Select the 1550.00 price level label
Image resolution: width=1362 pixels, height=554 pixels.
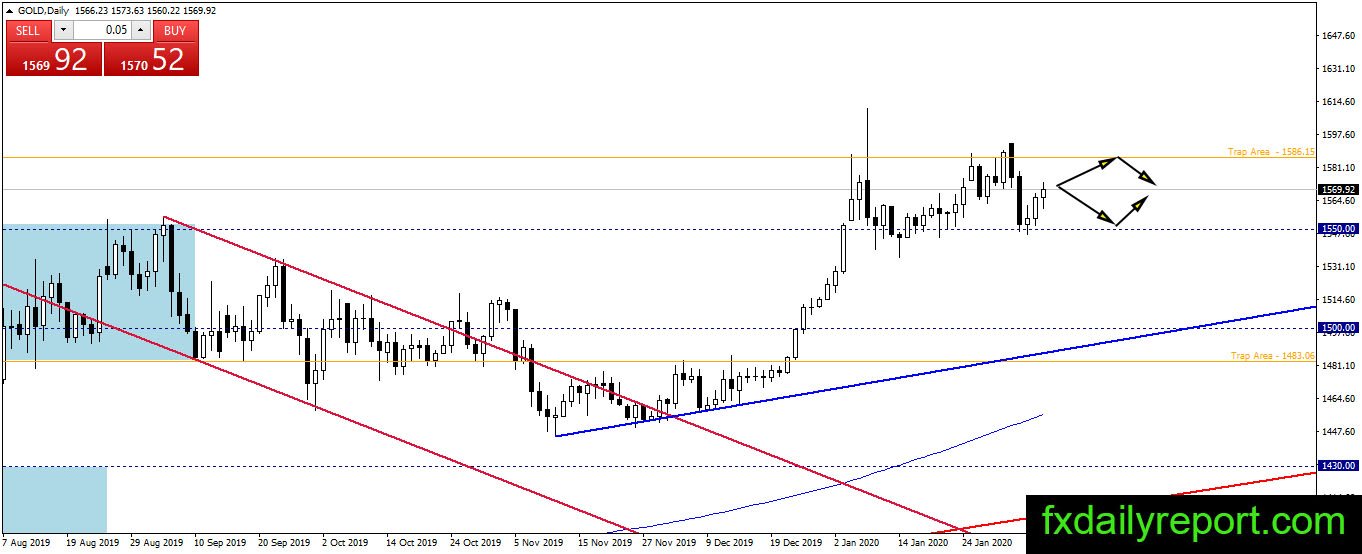tap(1337, 229)
